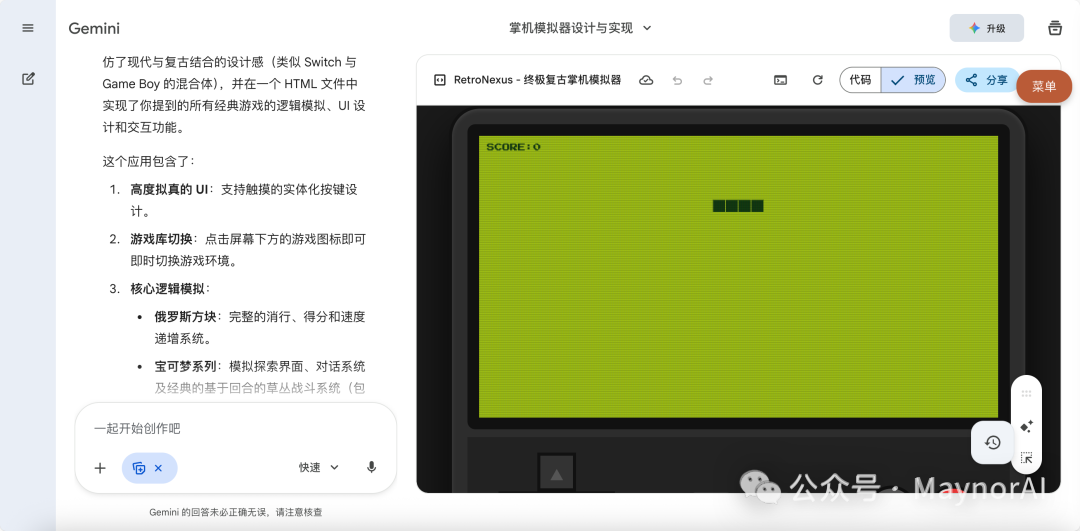Refresh the preview
1080x531 pixels.
[818, 80]
